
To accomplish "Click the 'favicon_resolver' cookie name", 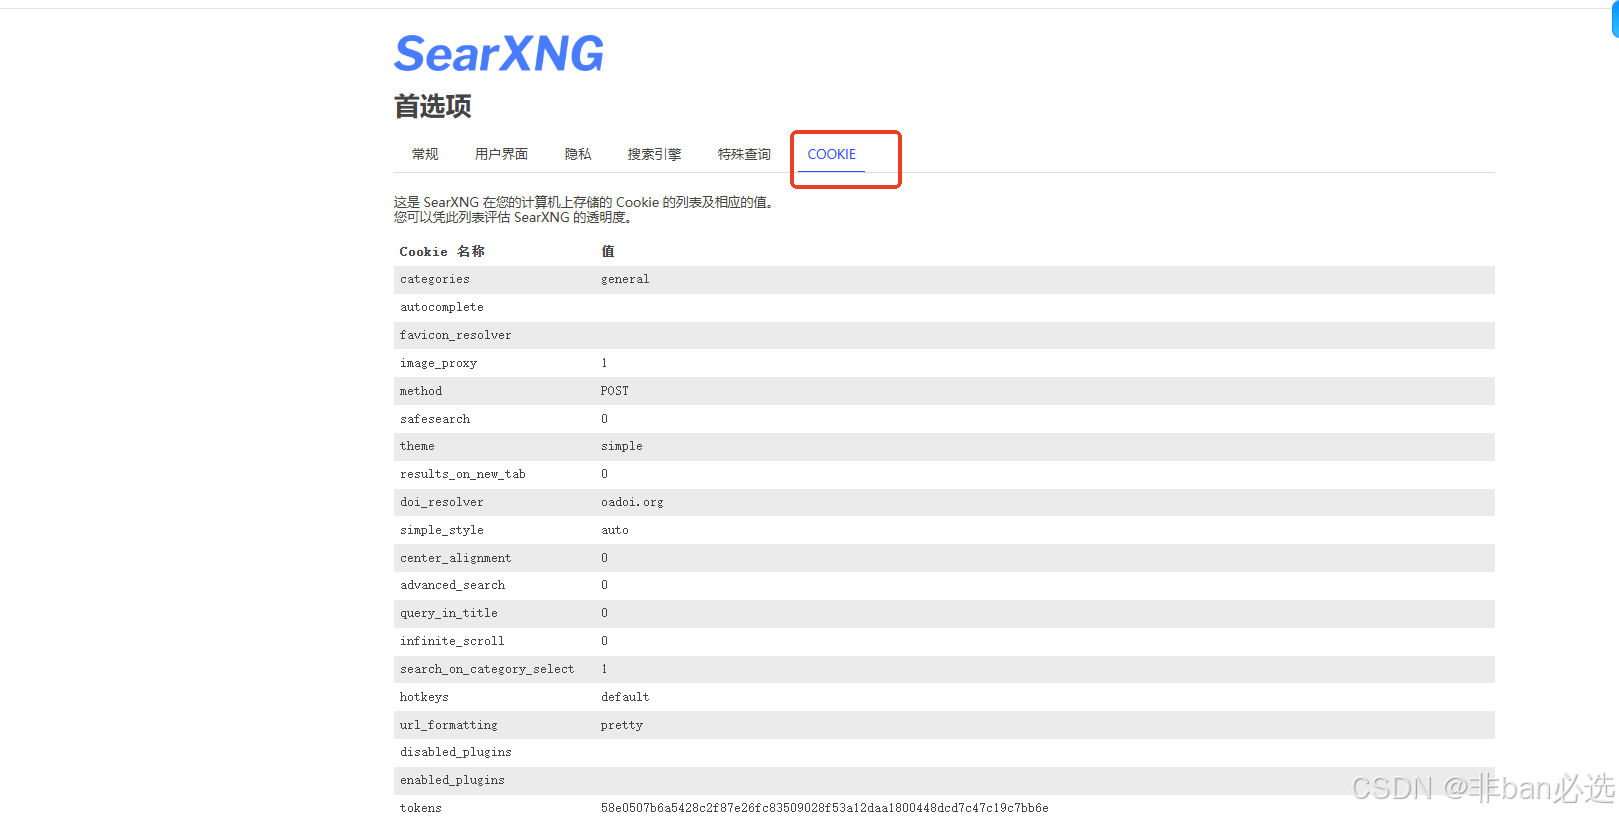I will [456, 336].
